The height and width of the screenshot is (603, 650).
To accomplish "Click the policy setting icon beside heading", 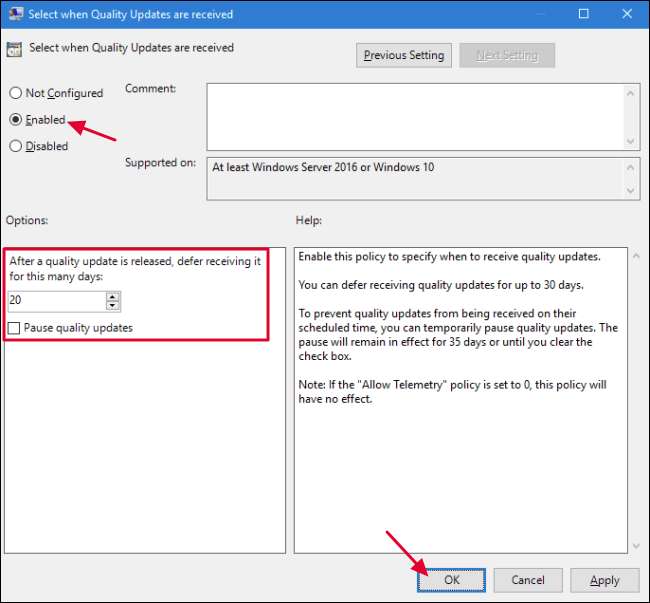I will click(14, 49).
